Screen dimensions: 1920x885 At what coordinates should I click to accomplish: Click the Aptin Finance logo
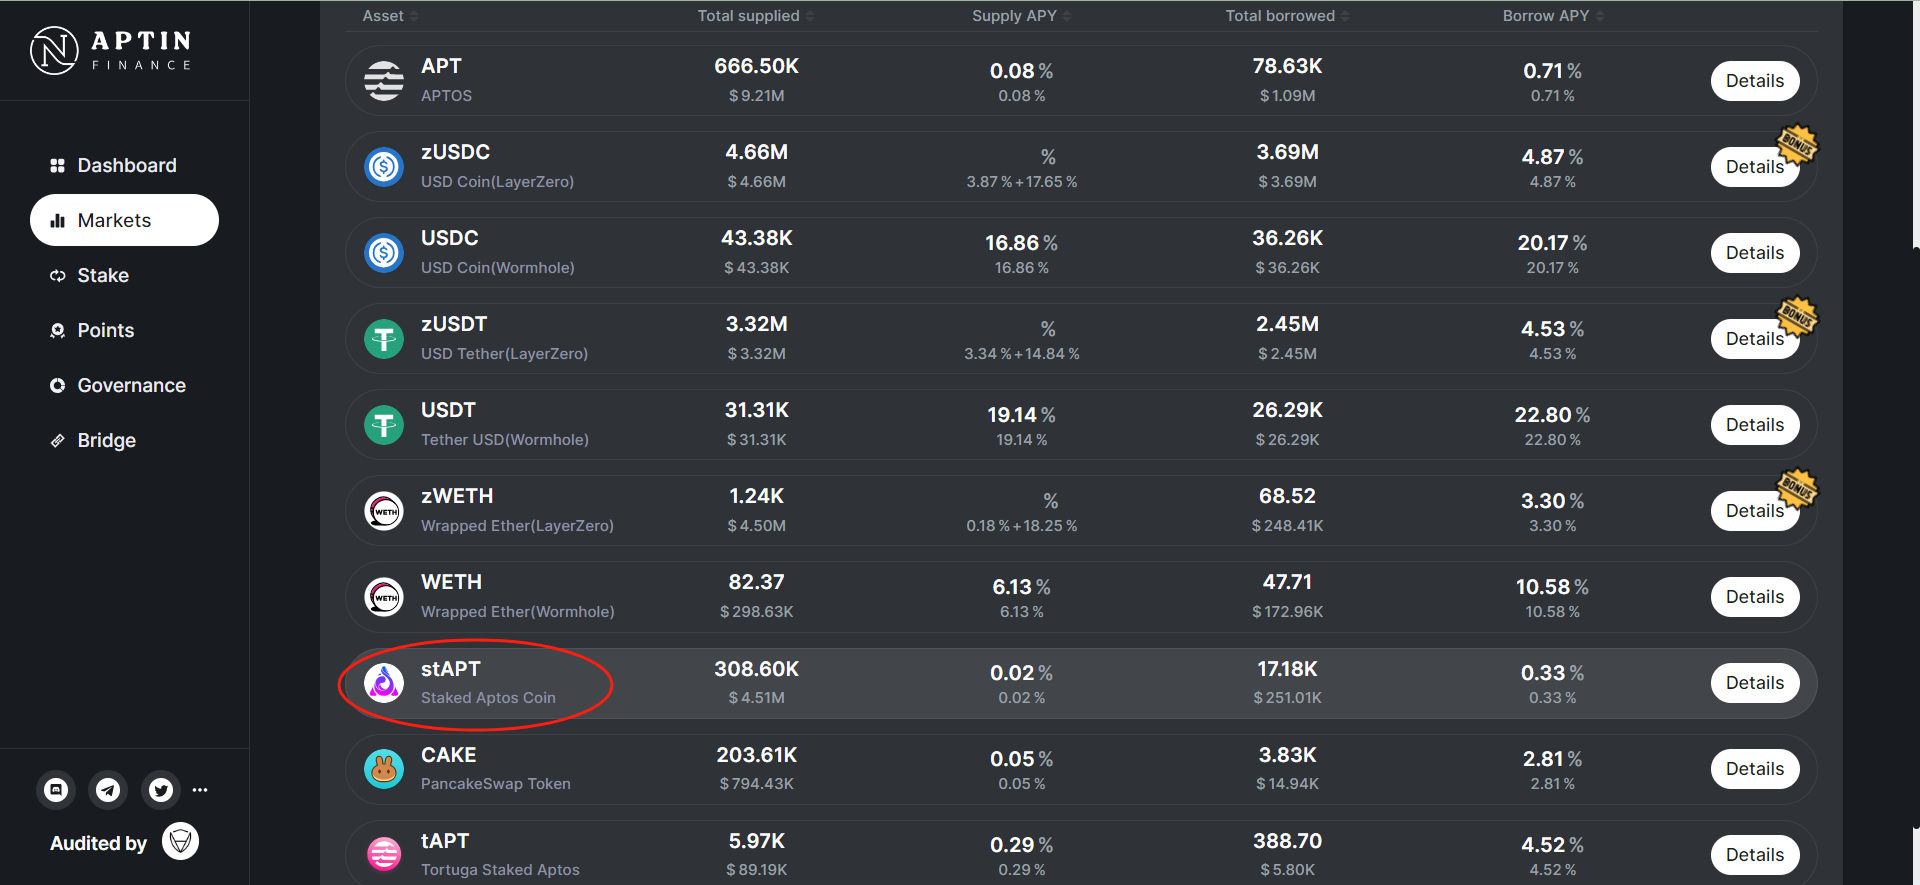tap(110, 50)
